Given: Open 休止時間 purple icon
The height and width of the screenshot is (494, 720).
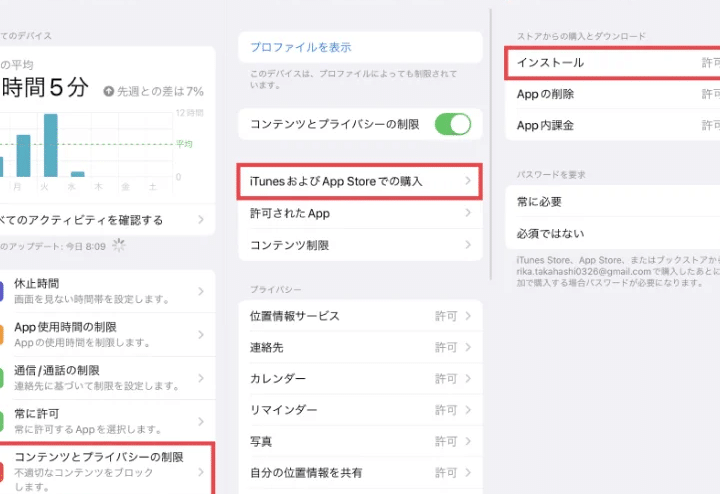Looking at the screenshot, I should point(3,292).
